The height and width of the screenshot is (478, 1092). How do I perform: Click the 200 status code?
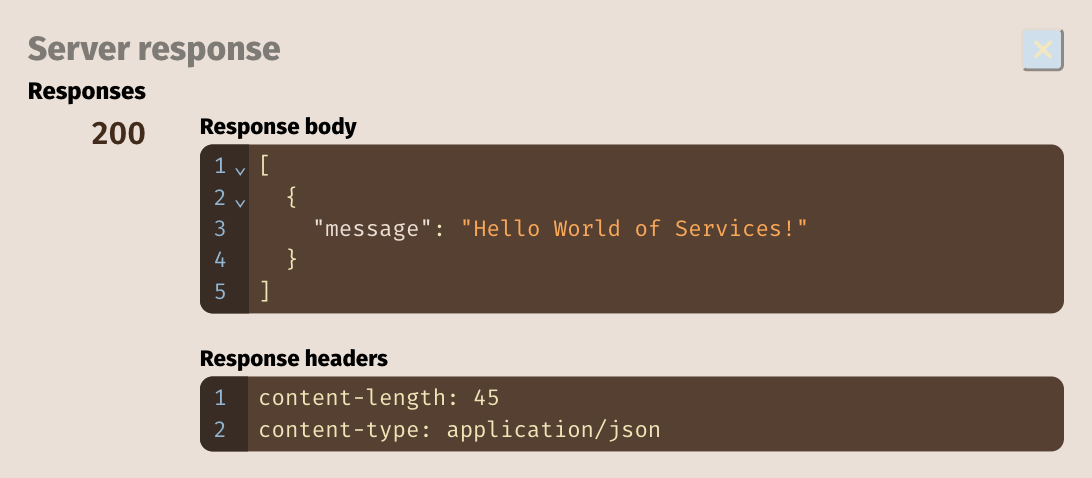click(118, 134)
